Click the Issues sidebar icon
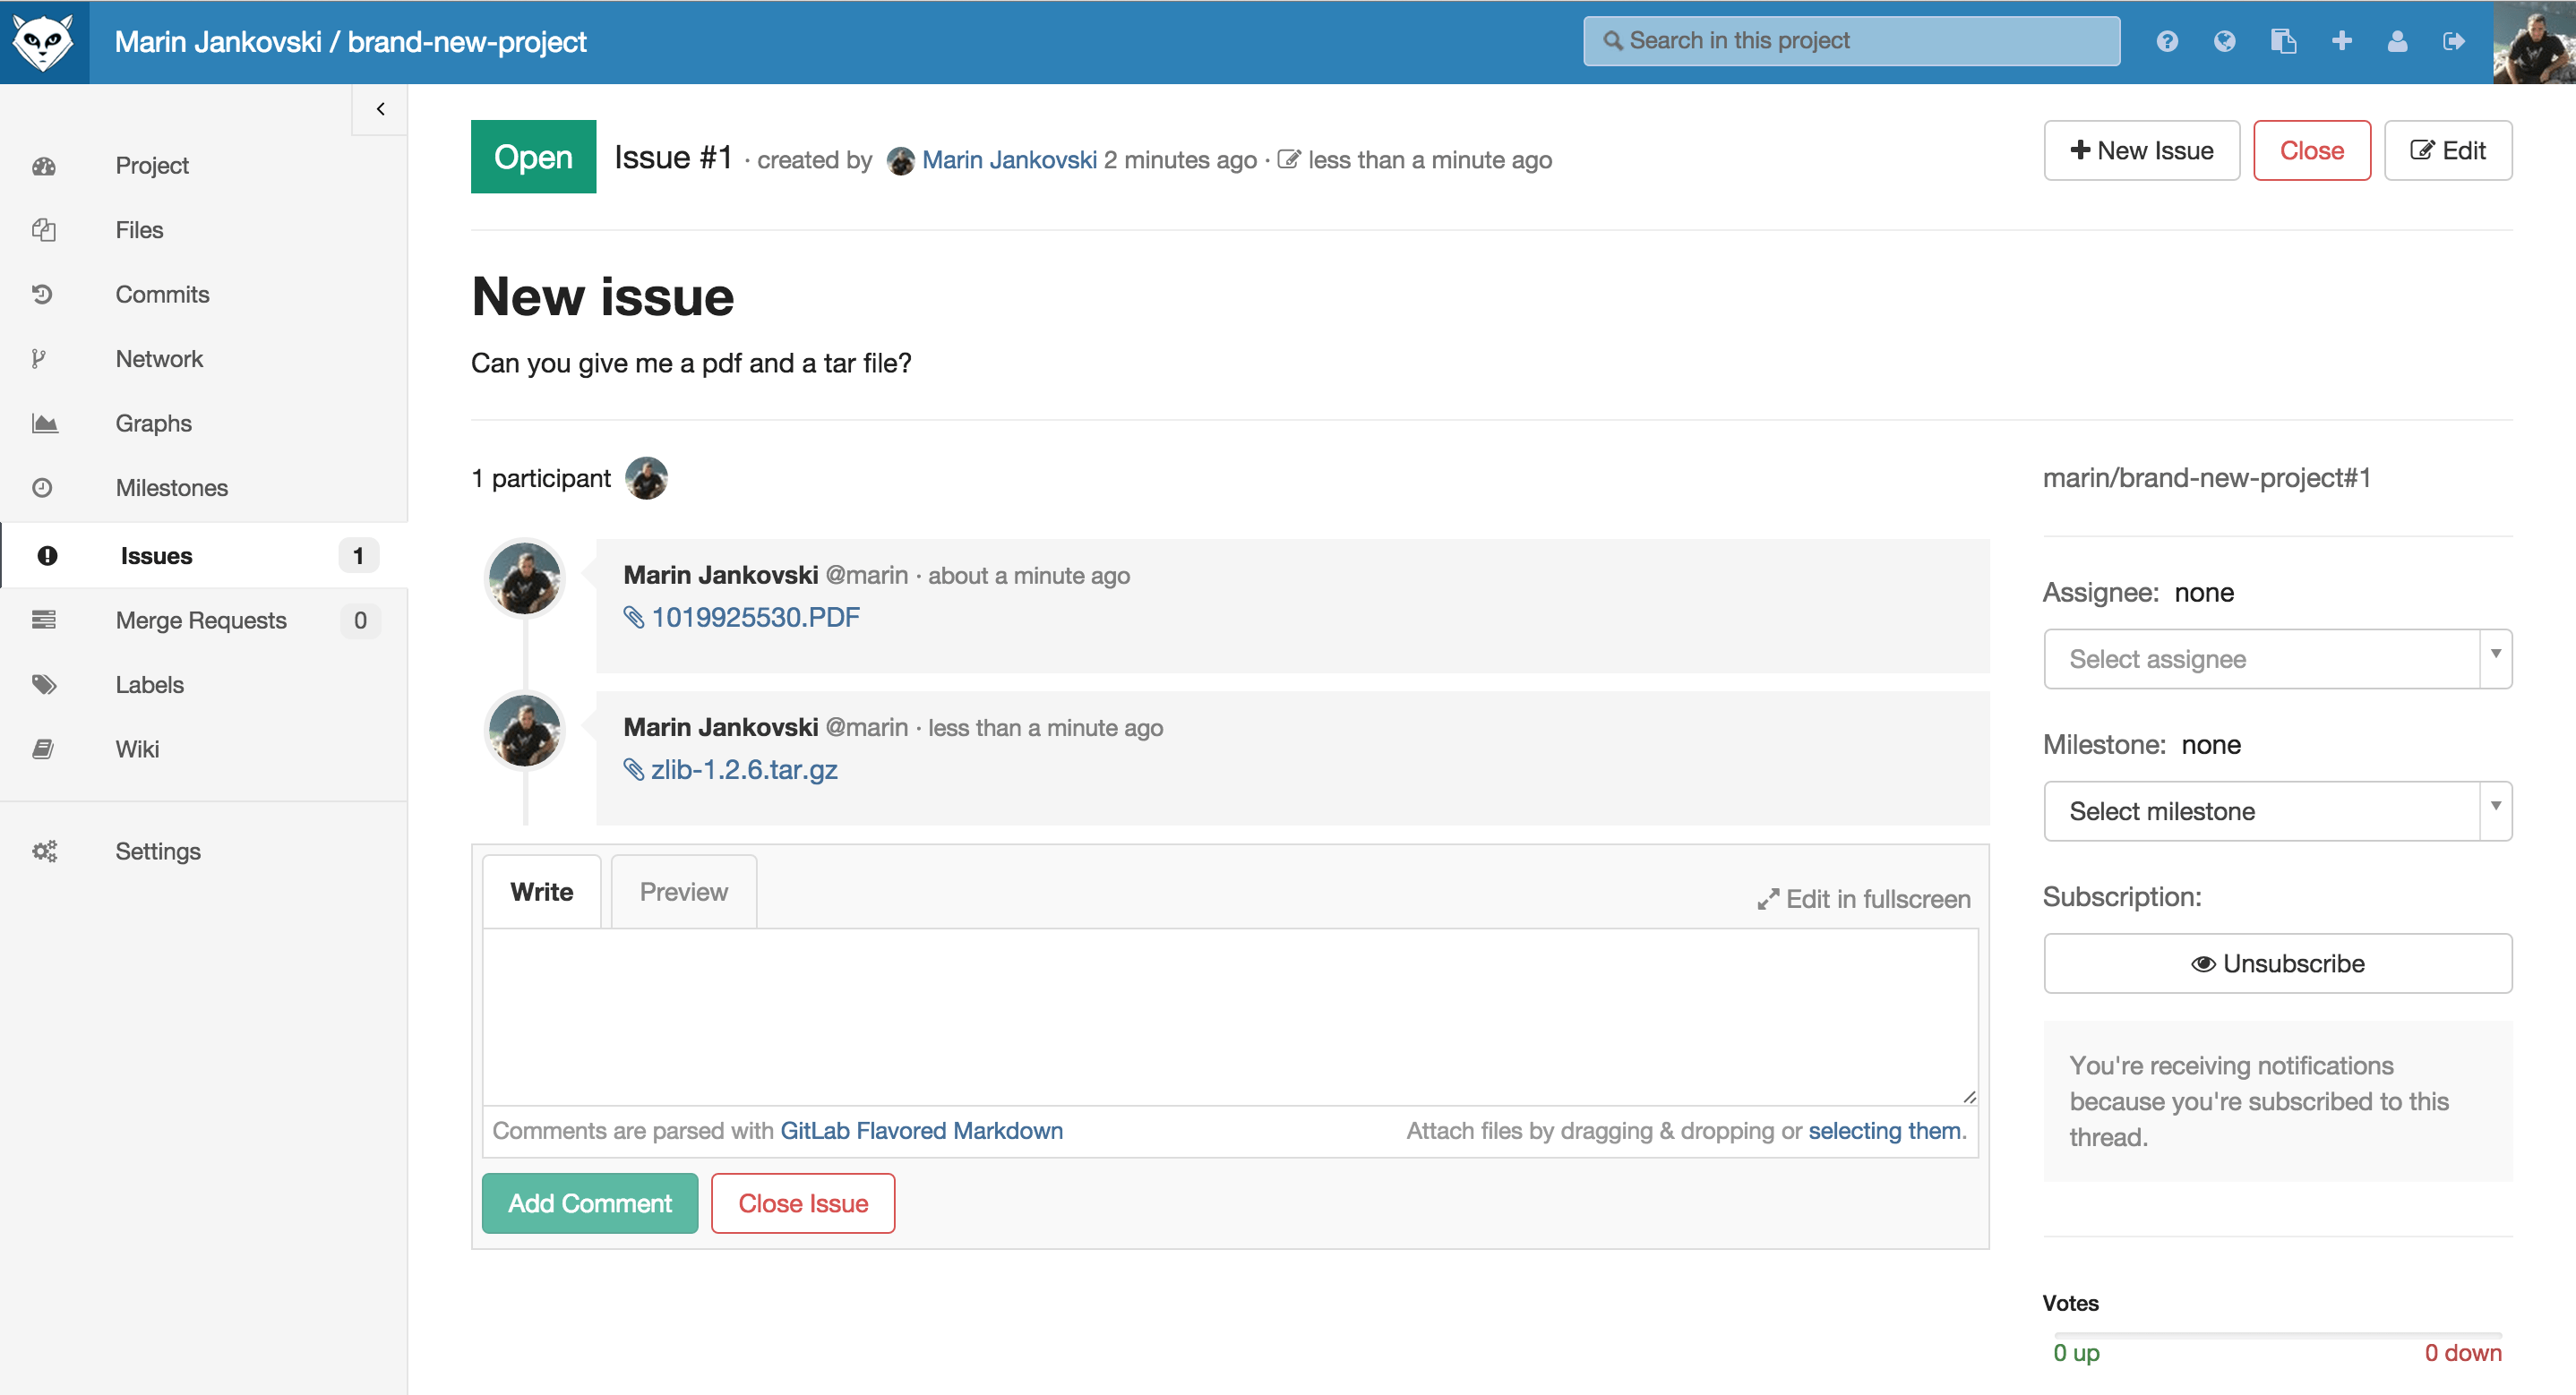This screenshot has width=2576, height=1395. [x=47, y=553]
